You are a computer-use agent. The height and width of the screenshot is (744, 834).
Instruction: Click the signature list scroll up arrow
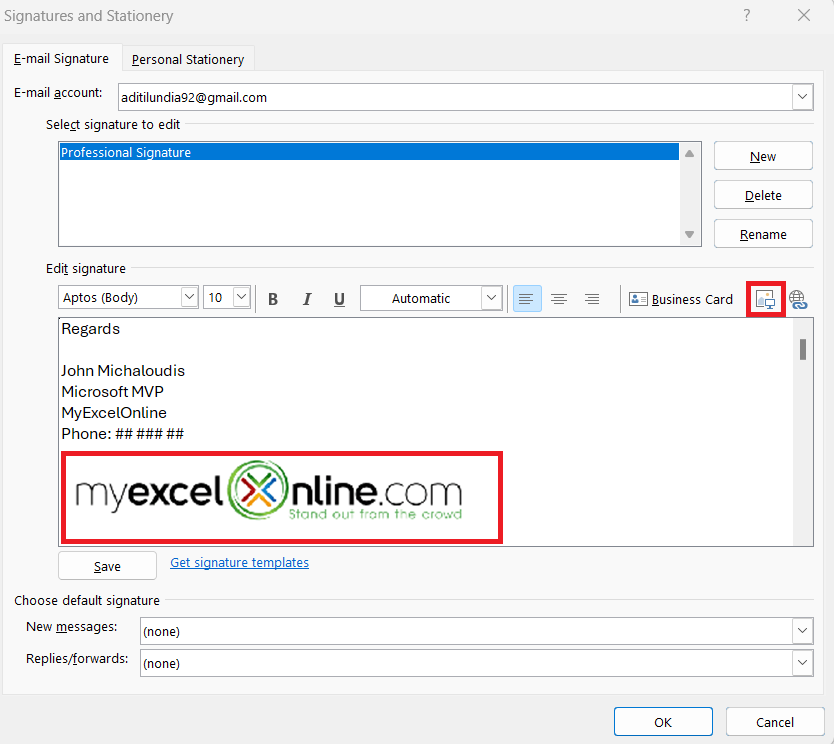689,154
